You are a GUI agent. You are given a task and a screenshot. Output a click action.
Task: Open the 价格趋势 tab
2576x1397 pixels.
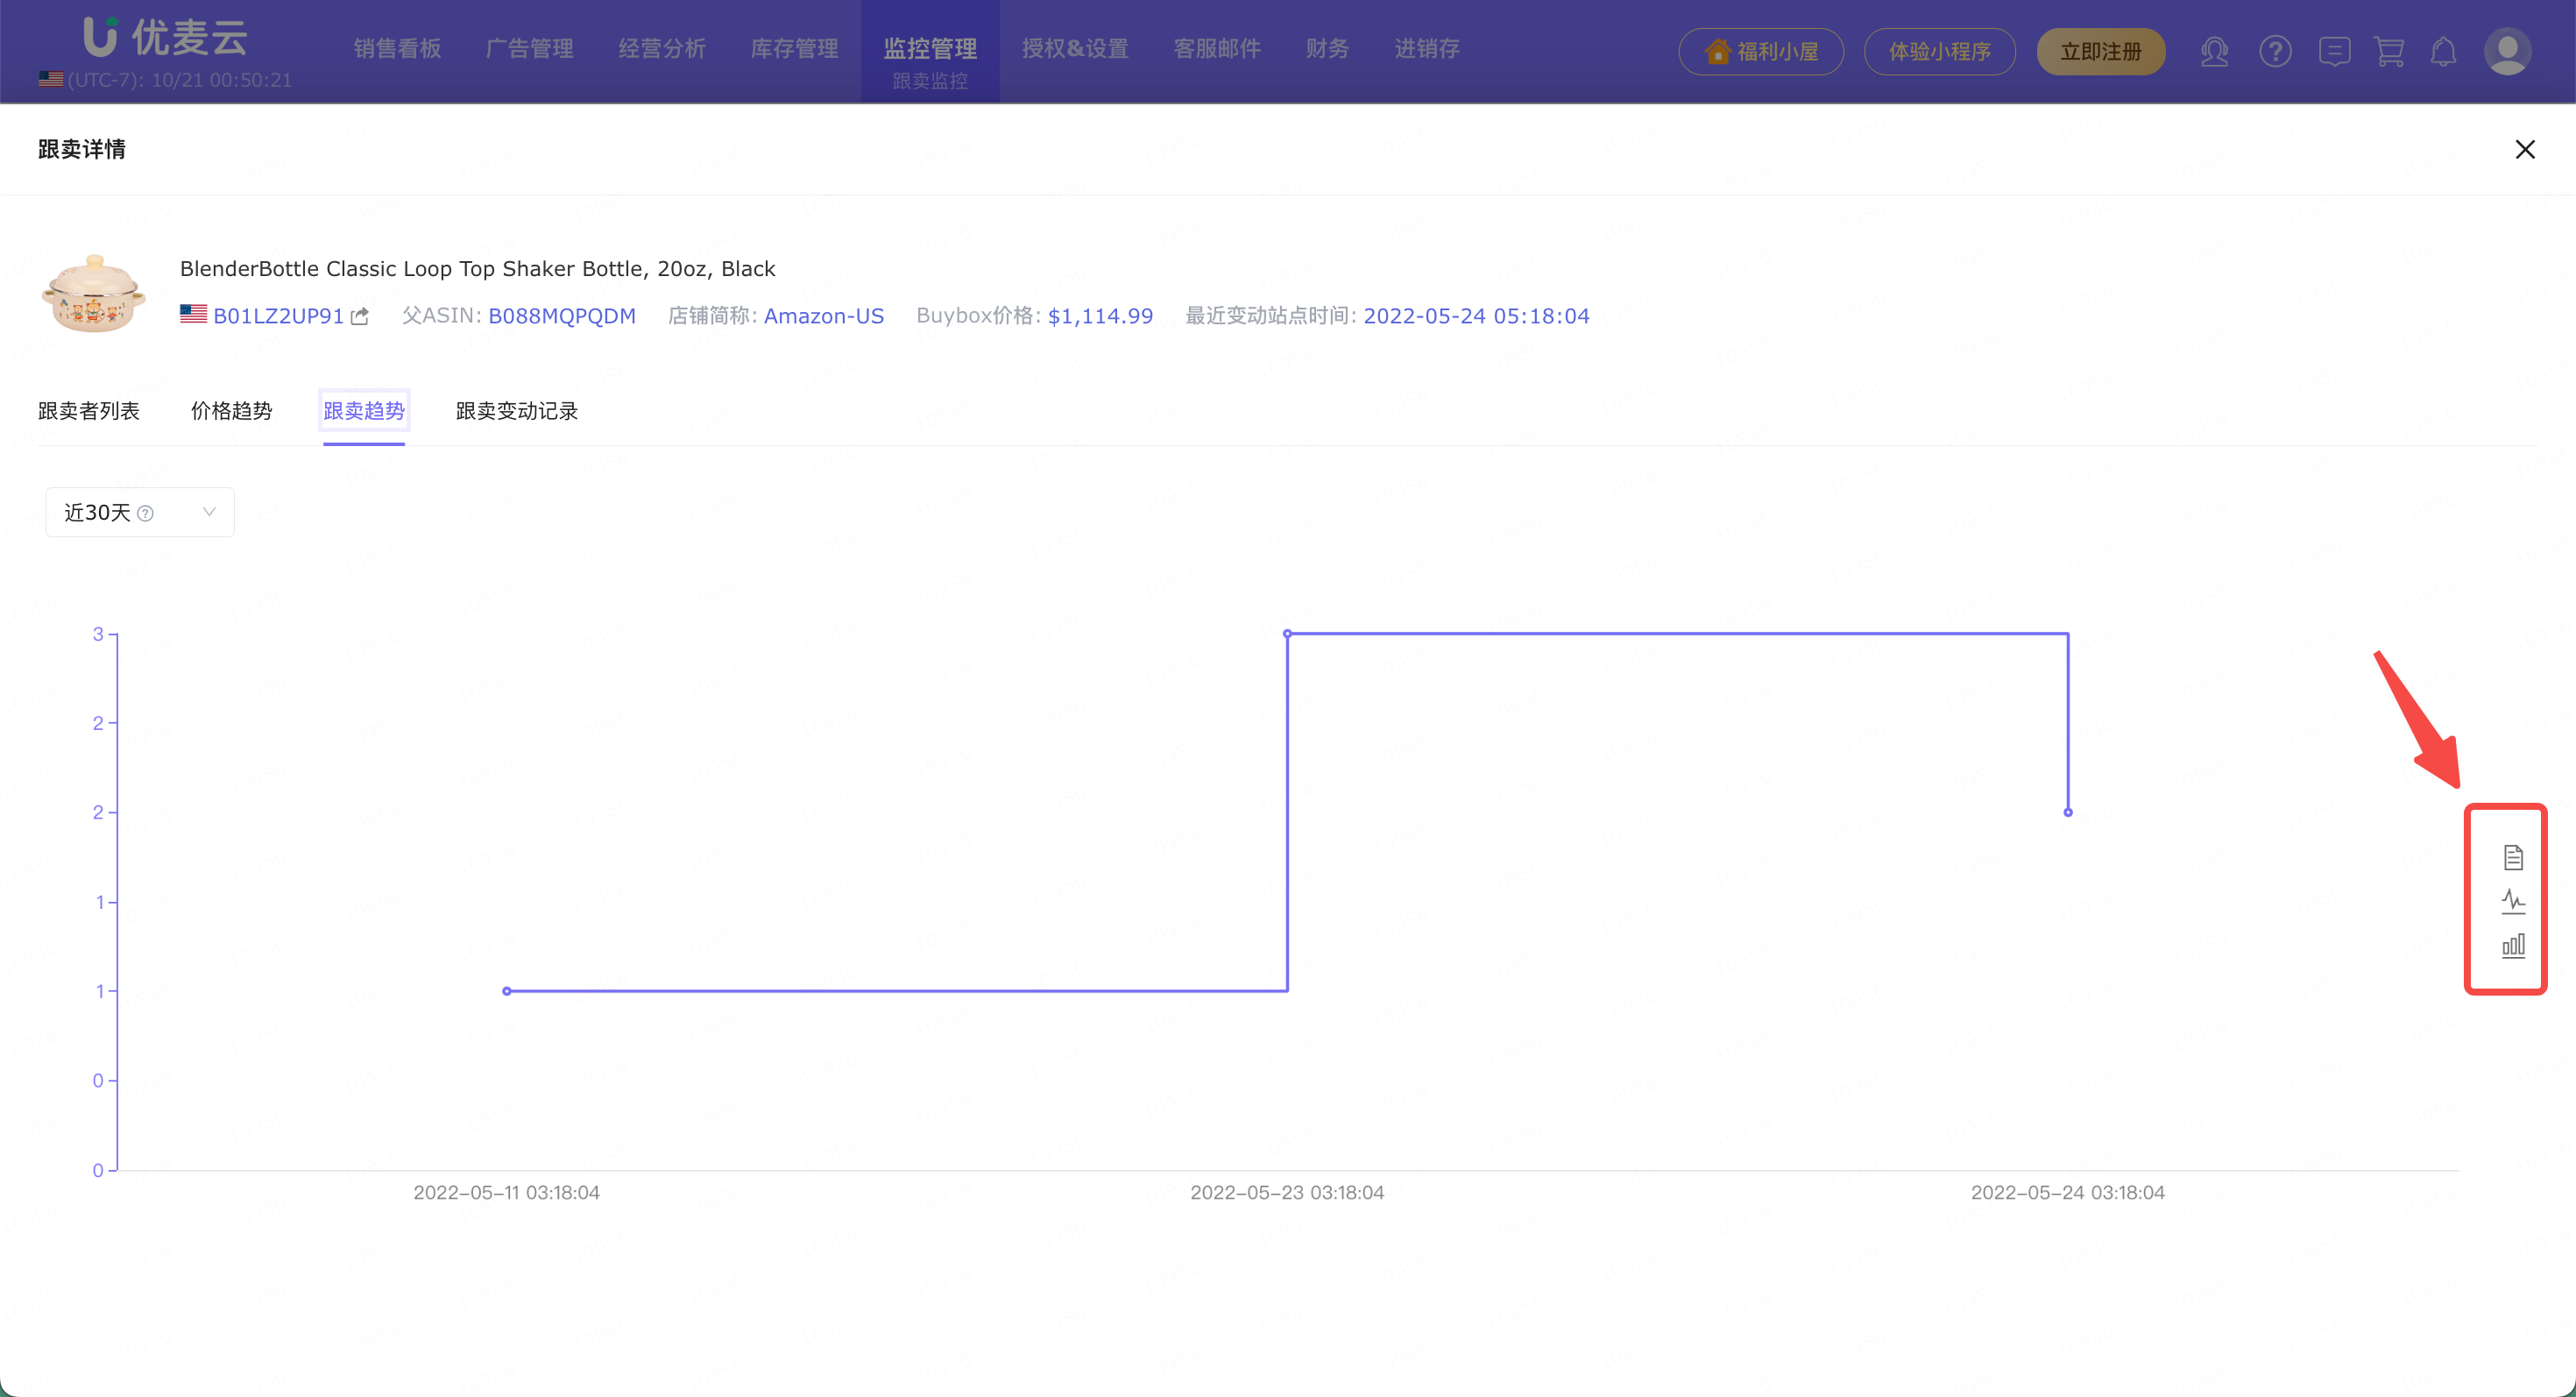click(231, 411)
